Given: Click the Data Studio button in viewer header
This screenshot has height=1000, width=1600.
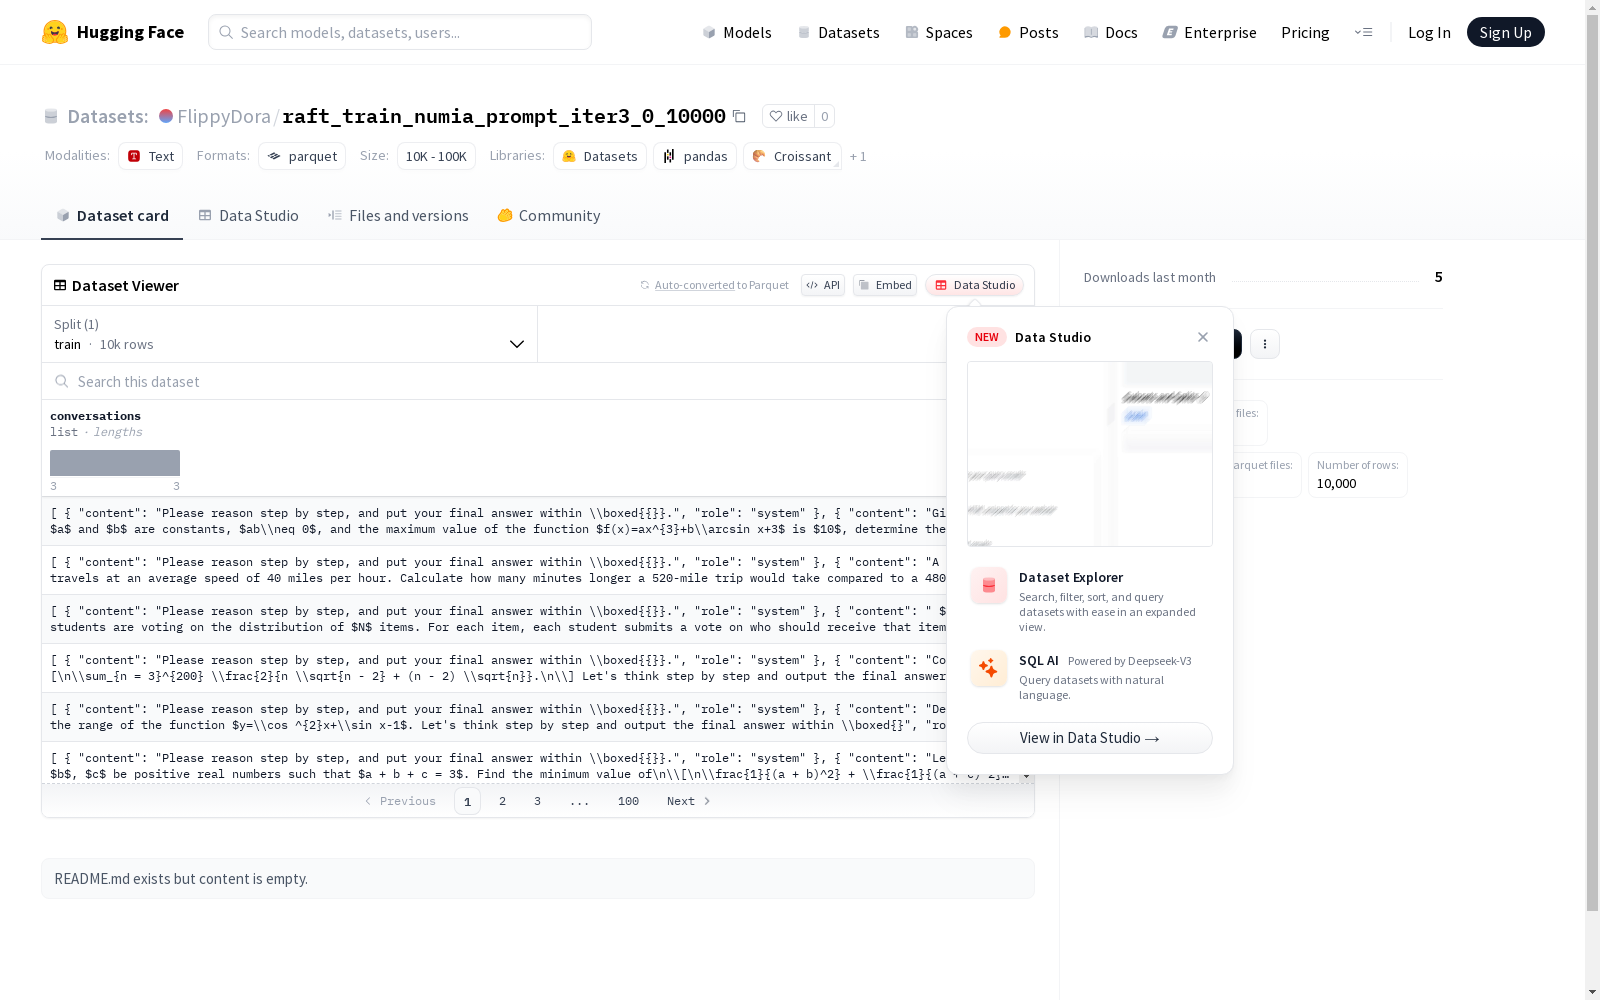Looking at the screenshot, I should (975, 285).
